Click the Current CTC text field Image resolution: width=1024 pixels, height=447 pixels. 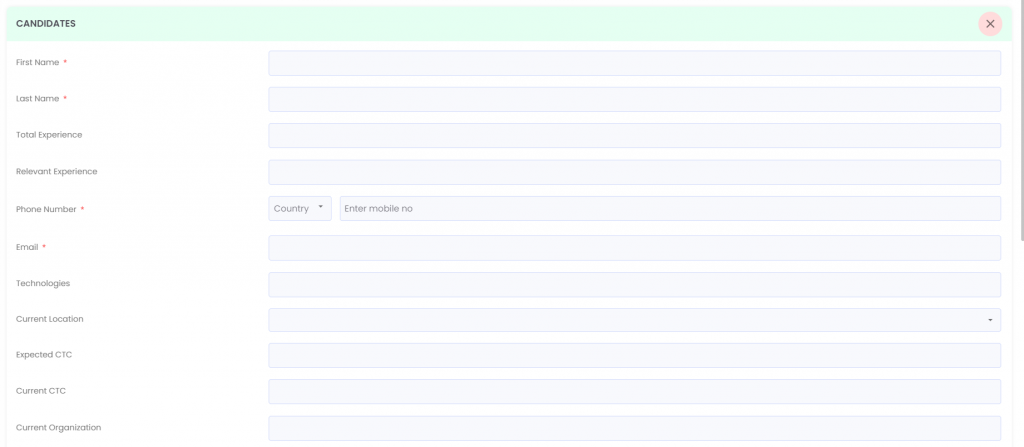tap(634, 391)
